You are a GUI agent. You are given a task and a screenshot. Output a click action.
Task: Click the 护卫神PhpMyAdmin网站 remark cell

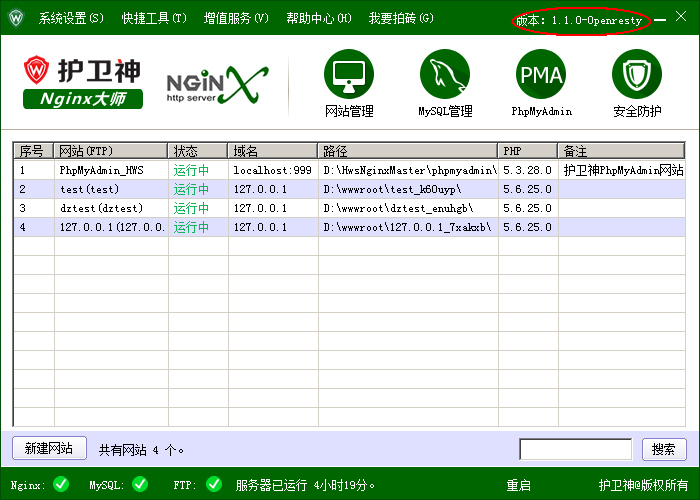(621, 170)
